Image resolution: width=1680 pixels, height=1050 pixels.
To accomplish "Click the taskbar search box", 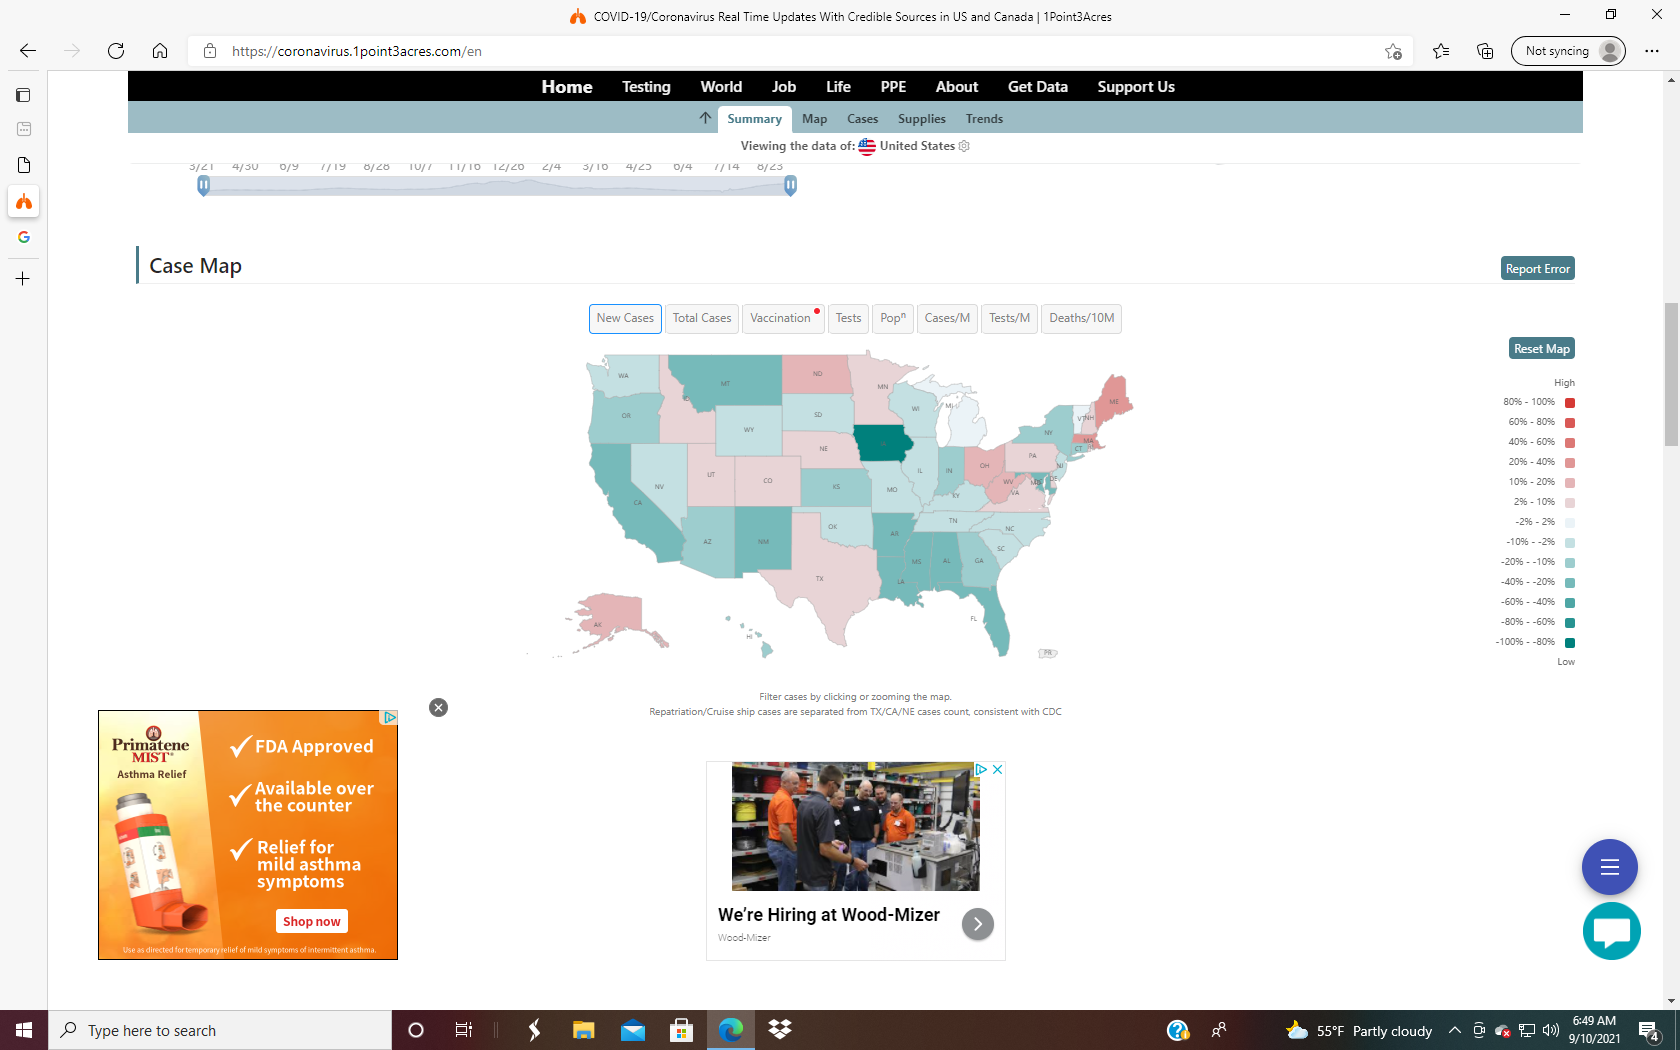I will (x=220, y=1030).
